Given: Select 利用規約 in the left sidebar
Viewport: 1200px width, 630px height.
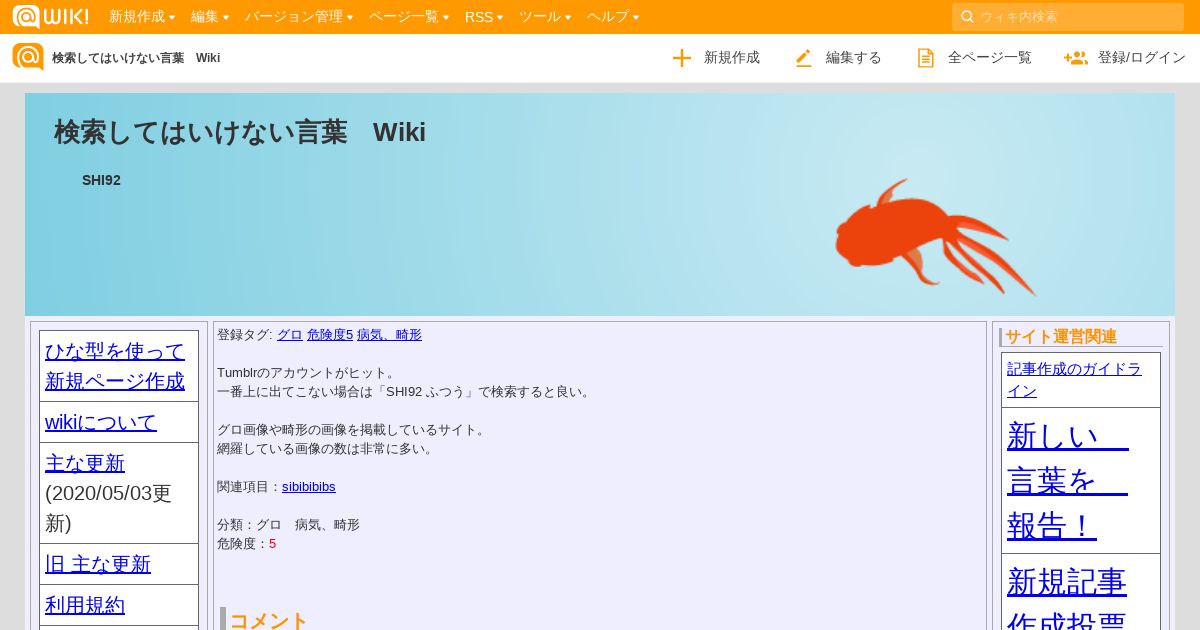Looking at the screenshot, I should pyautogui.click(x=85, y=605).
